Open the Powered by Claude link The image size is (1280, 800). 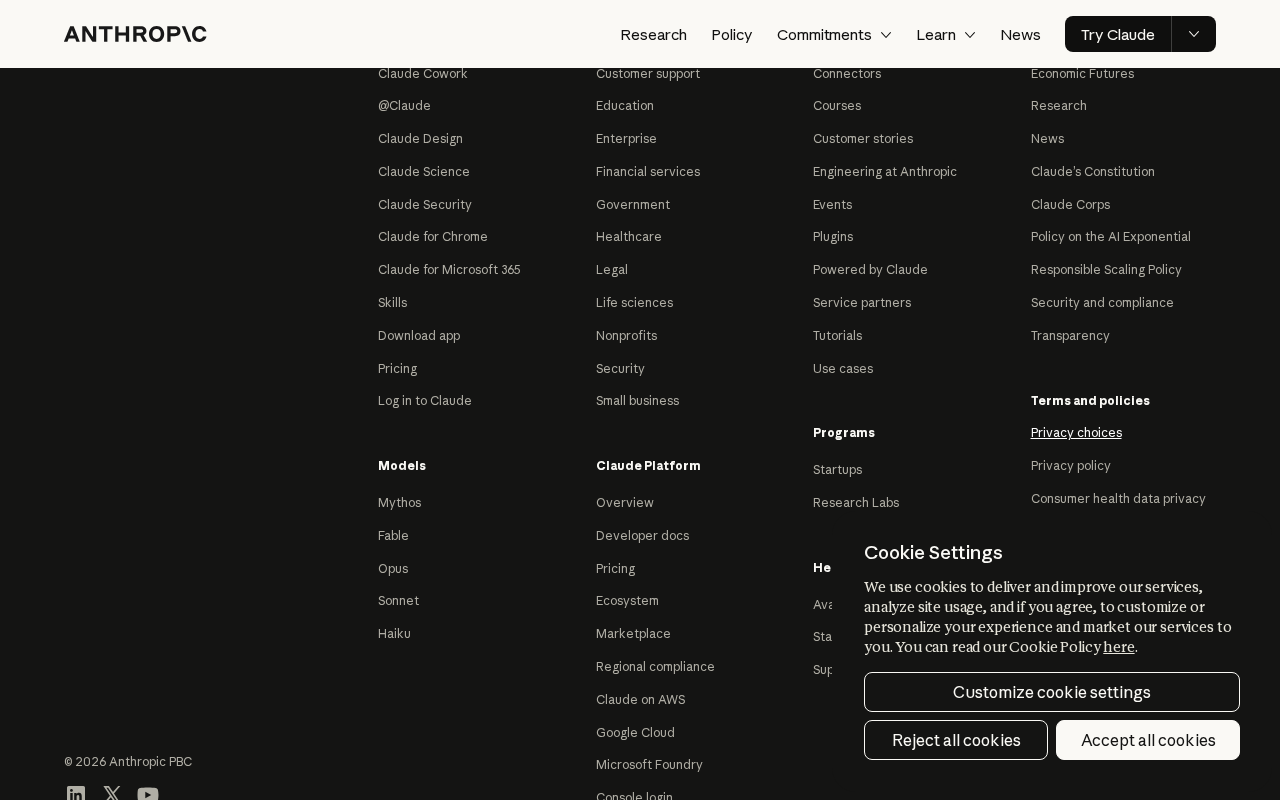pyautogui.click(x=870, y=269)
